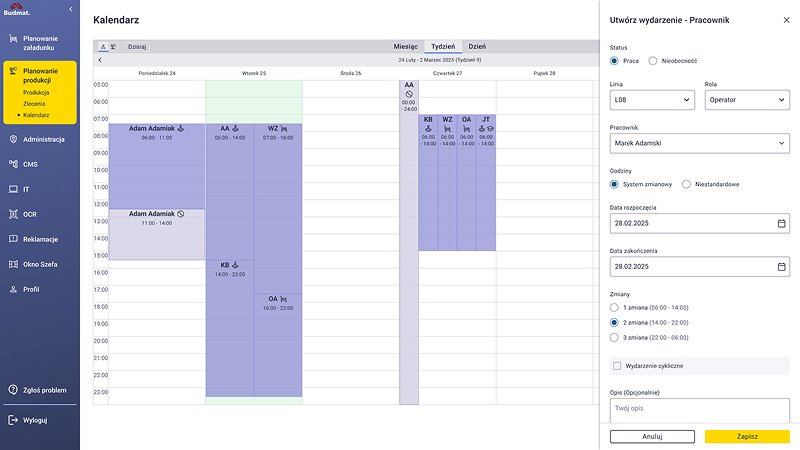The width and height of the screenshot is (800, 450).
Task: Open the Rola dropdown showing Operator
Action: click(747, 100)
